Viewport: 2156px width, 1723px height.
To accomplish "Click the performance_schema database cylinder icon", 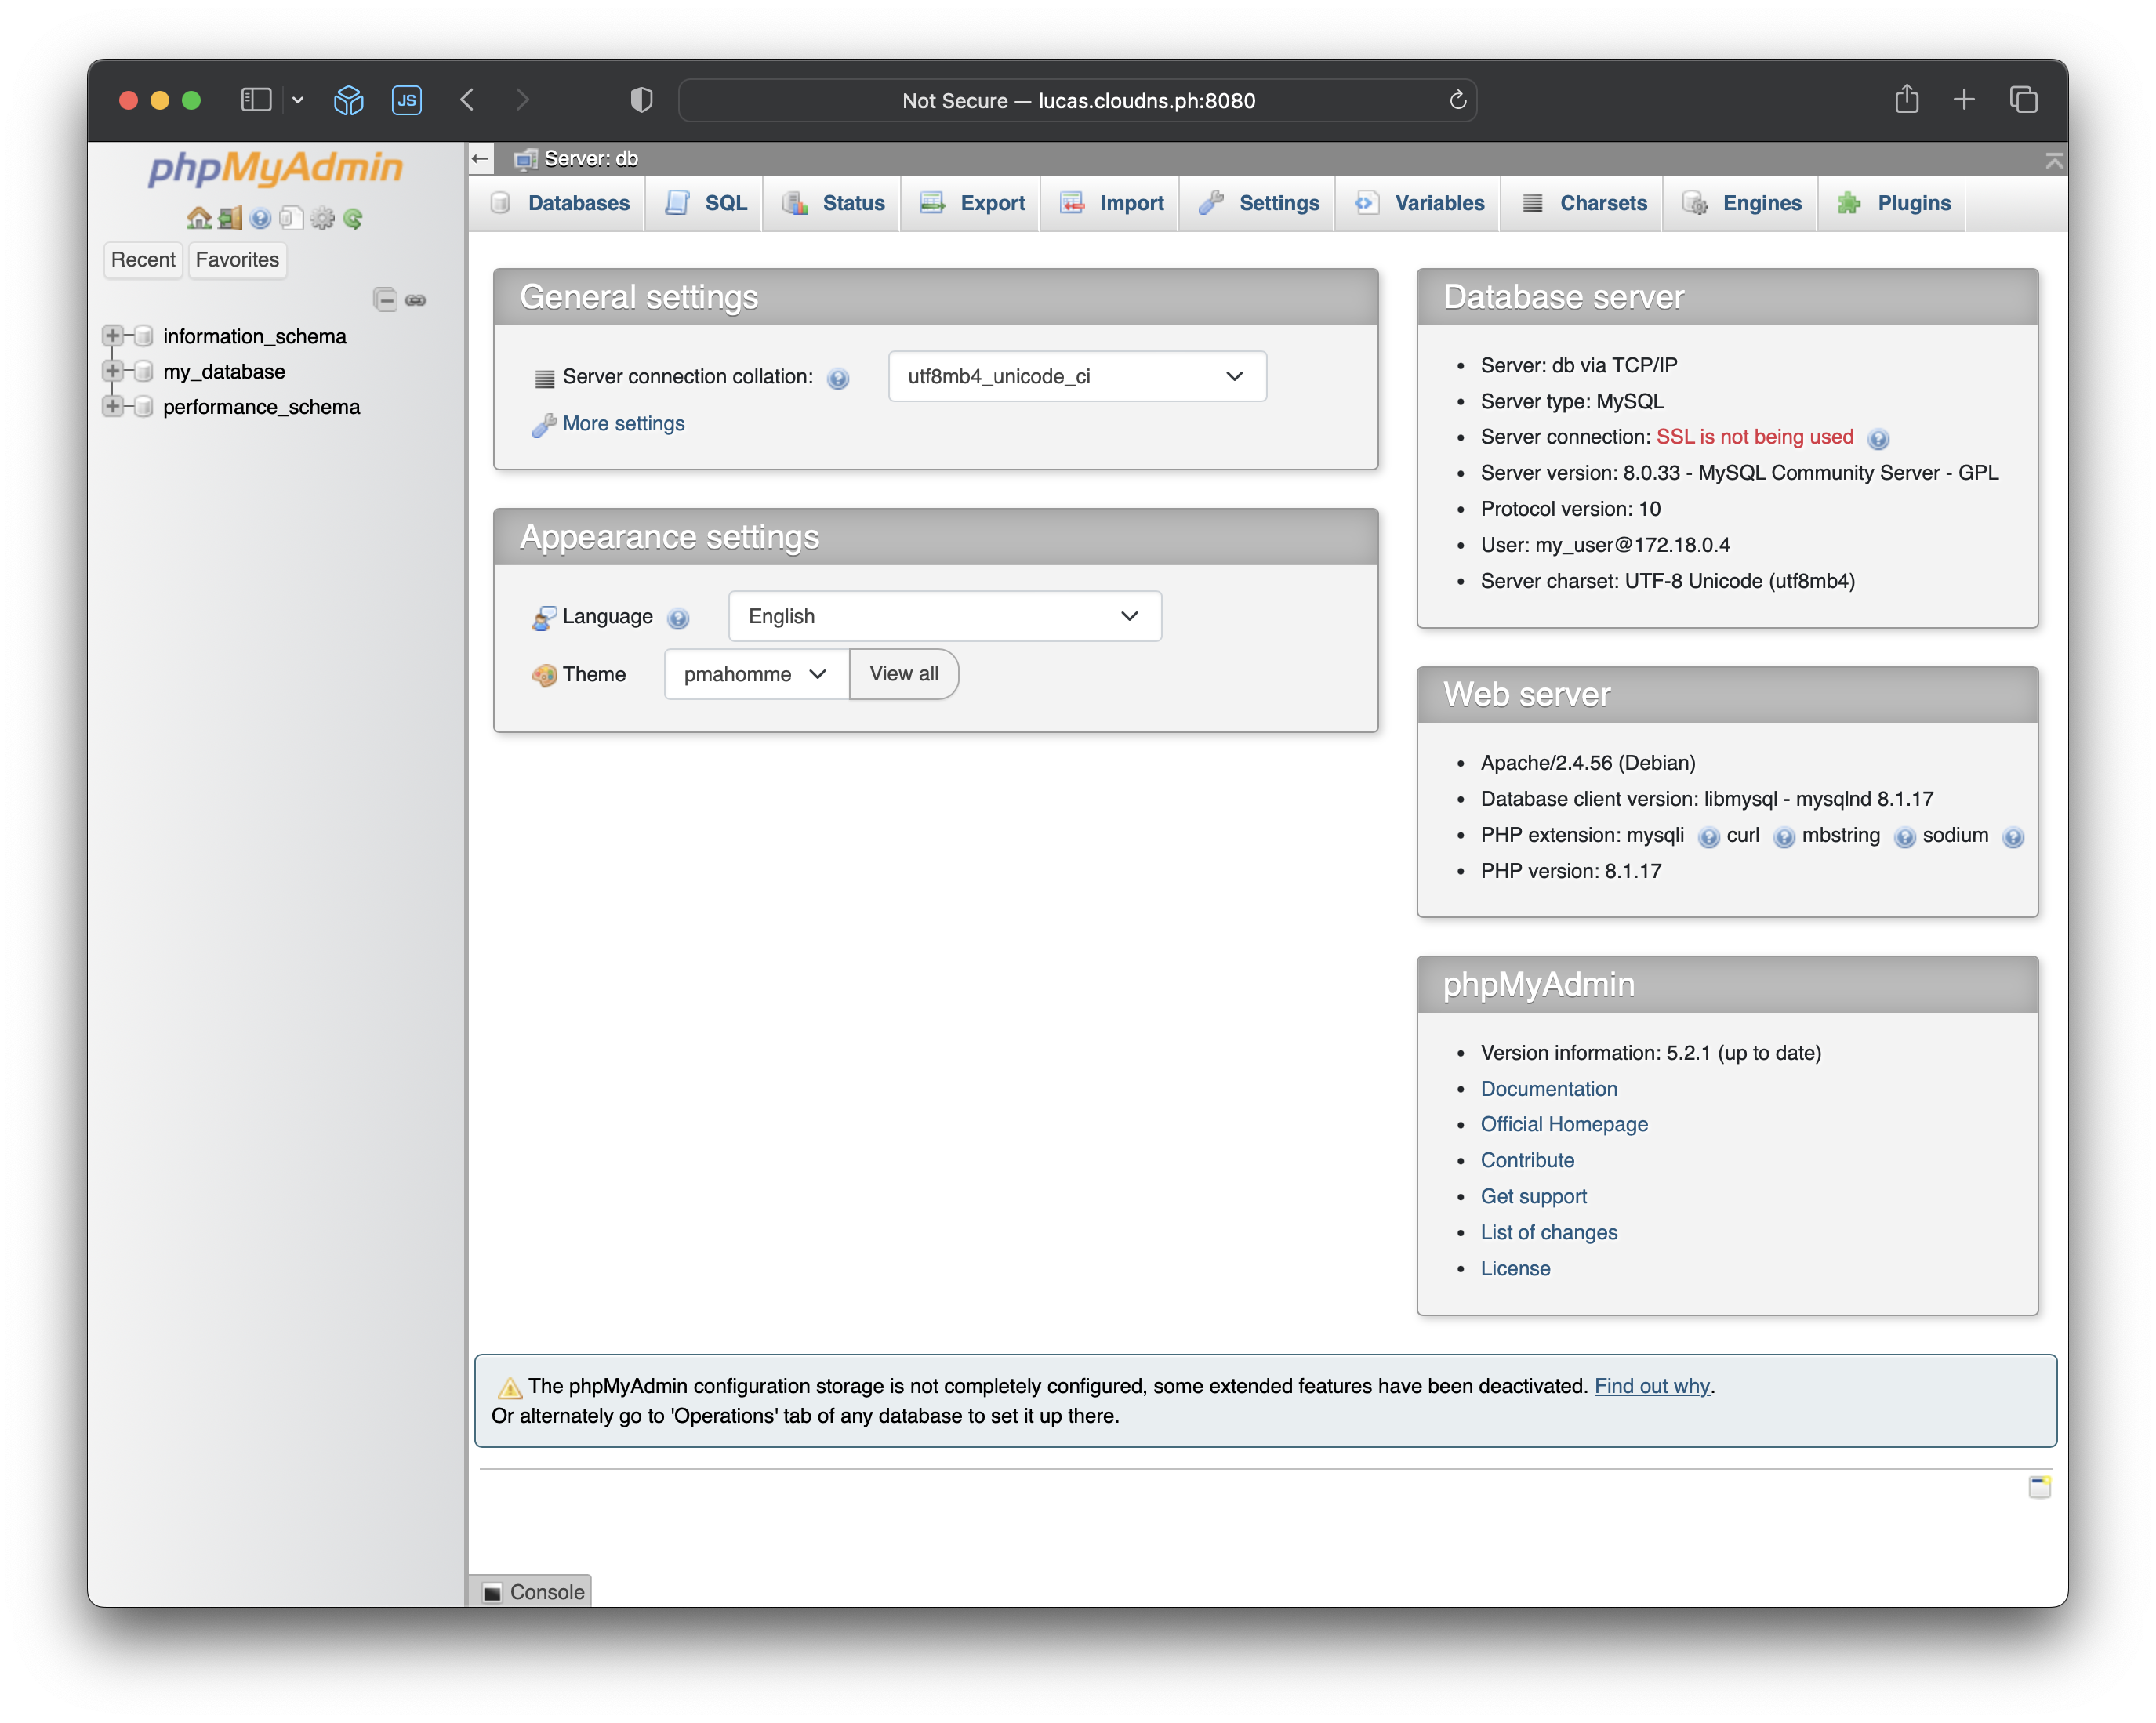I will [x=143, y=406].
